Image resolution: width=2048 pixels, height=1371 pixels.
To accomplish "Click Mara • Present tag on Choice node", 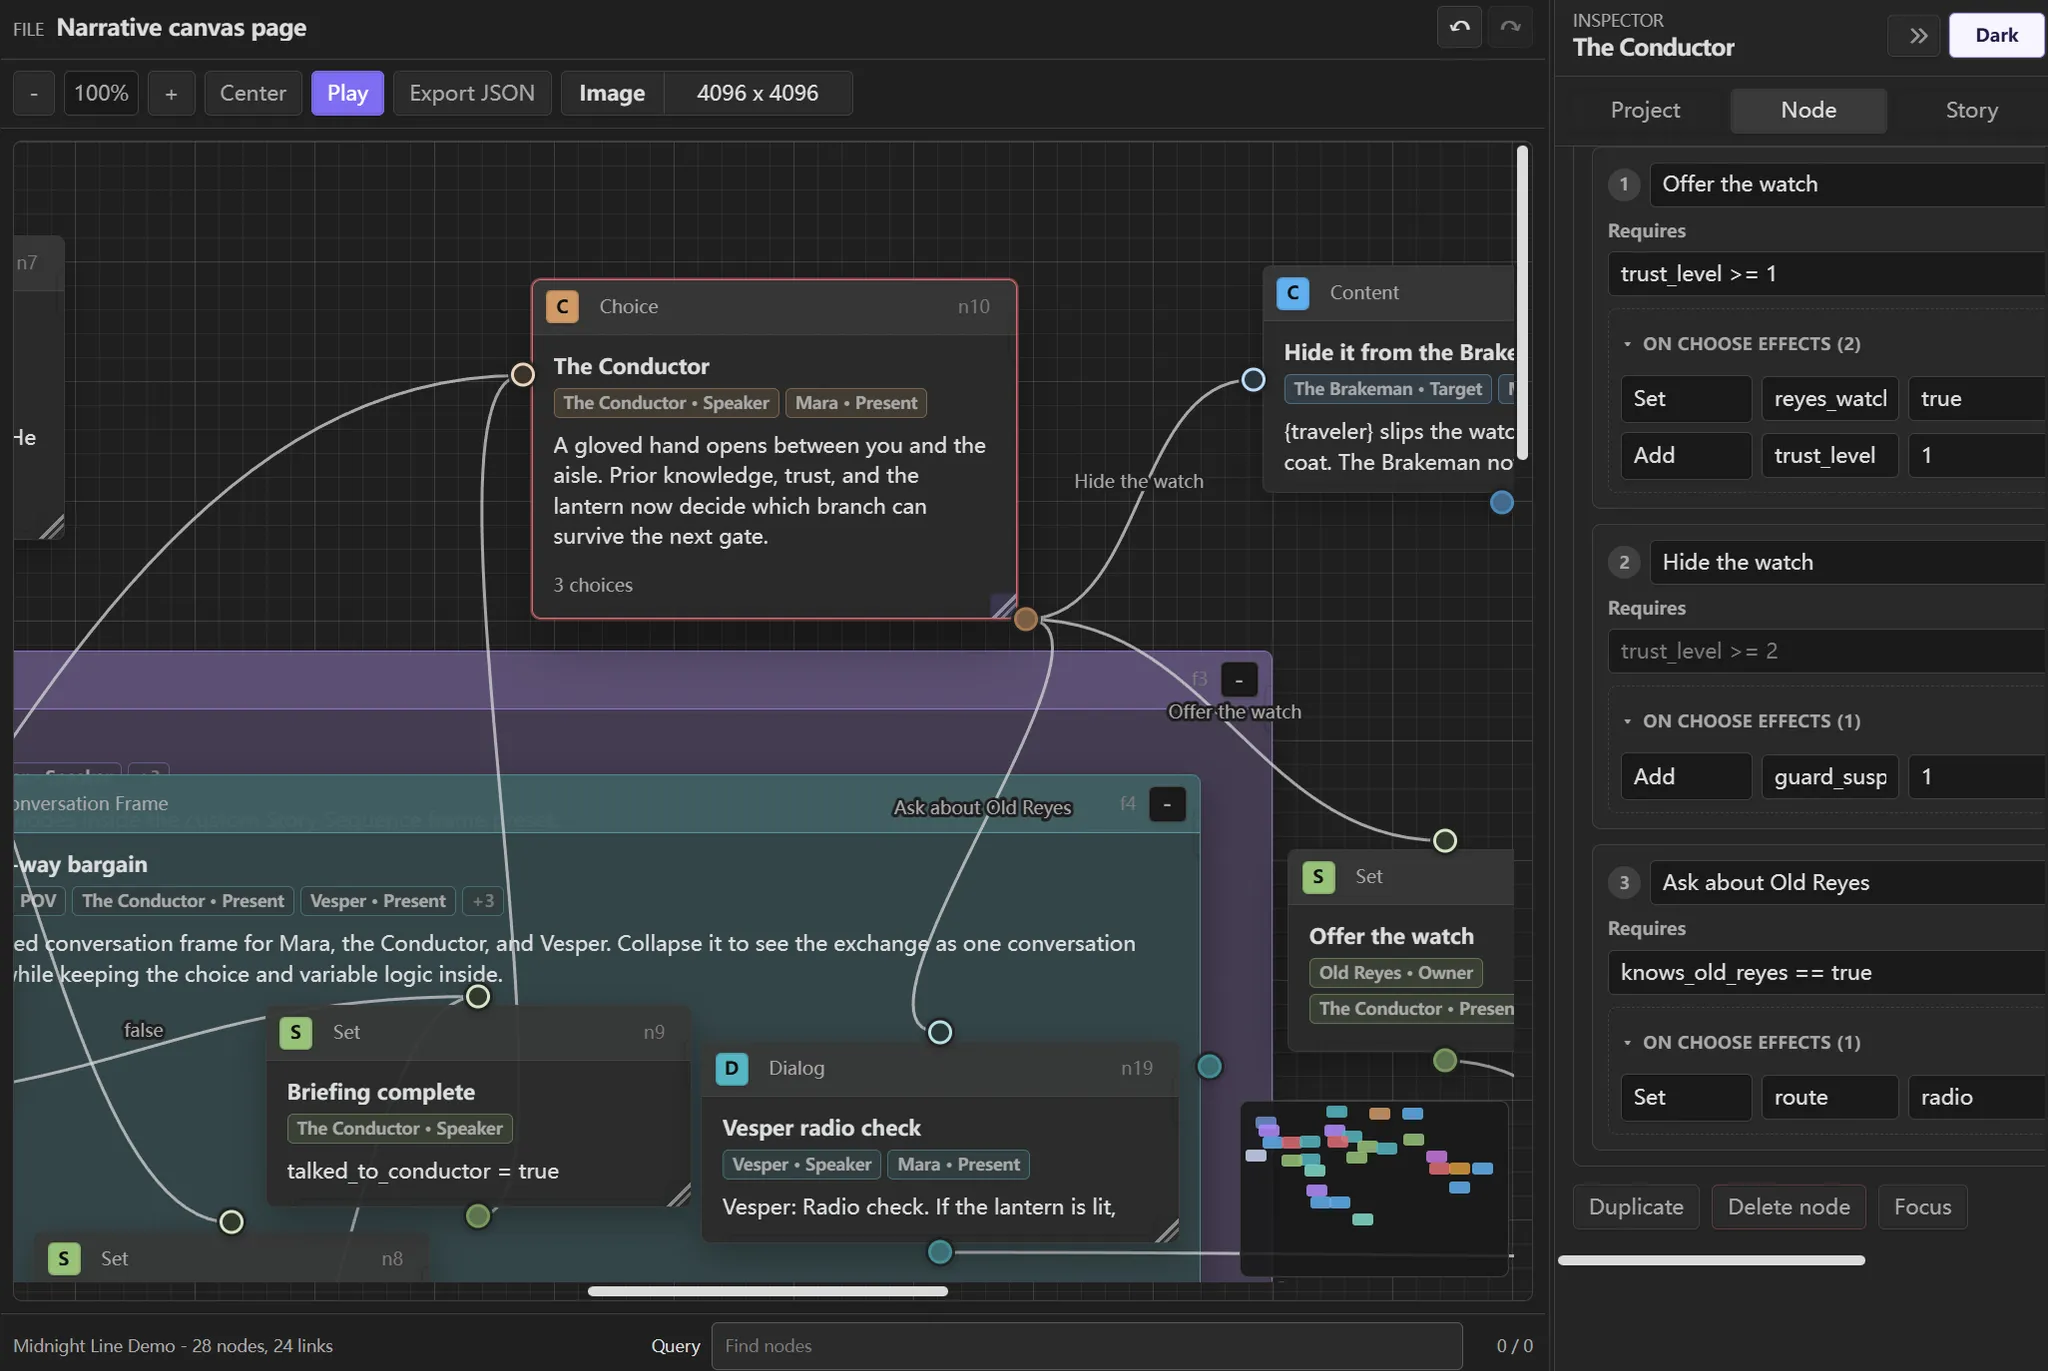I will click(856, 403).
